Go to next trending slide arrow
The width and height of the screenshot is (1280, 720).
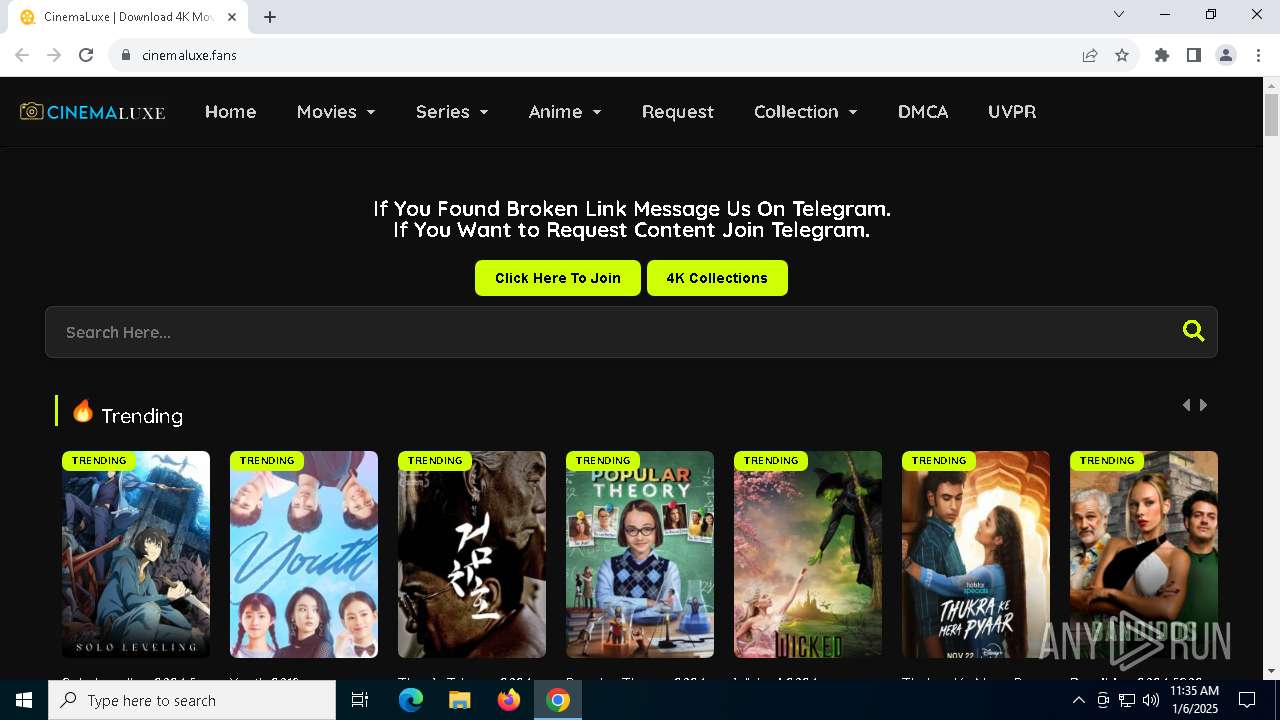click(1203, 405)
